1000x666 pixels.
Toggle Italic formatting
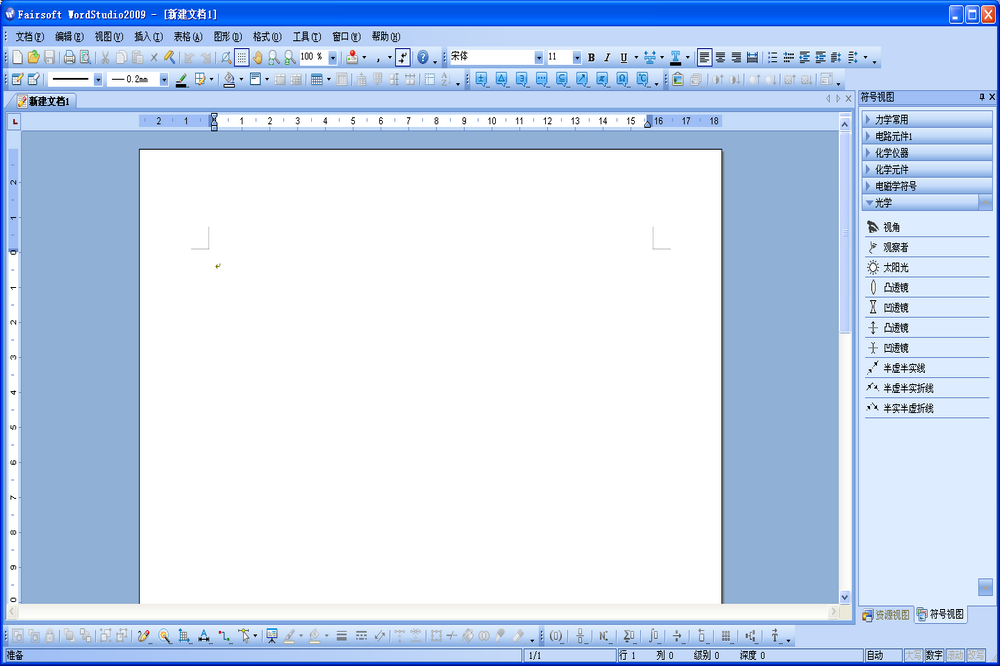[606, 58]
